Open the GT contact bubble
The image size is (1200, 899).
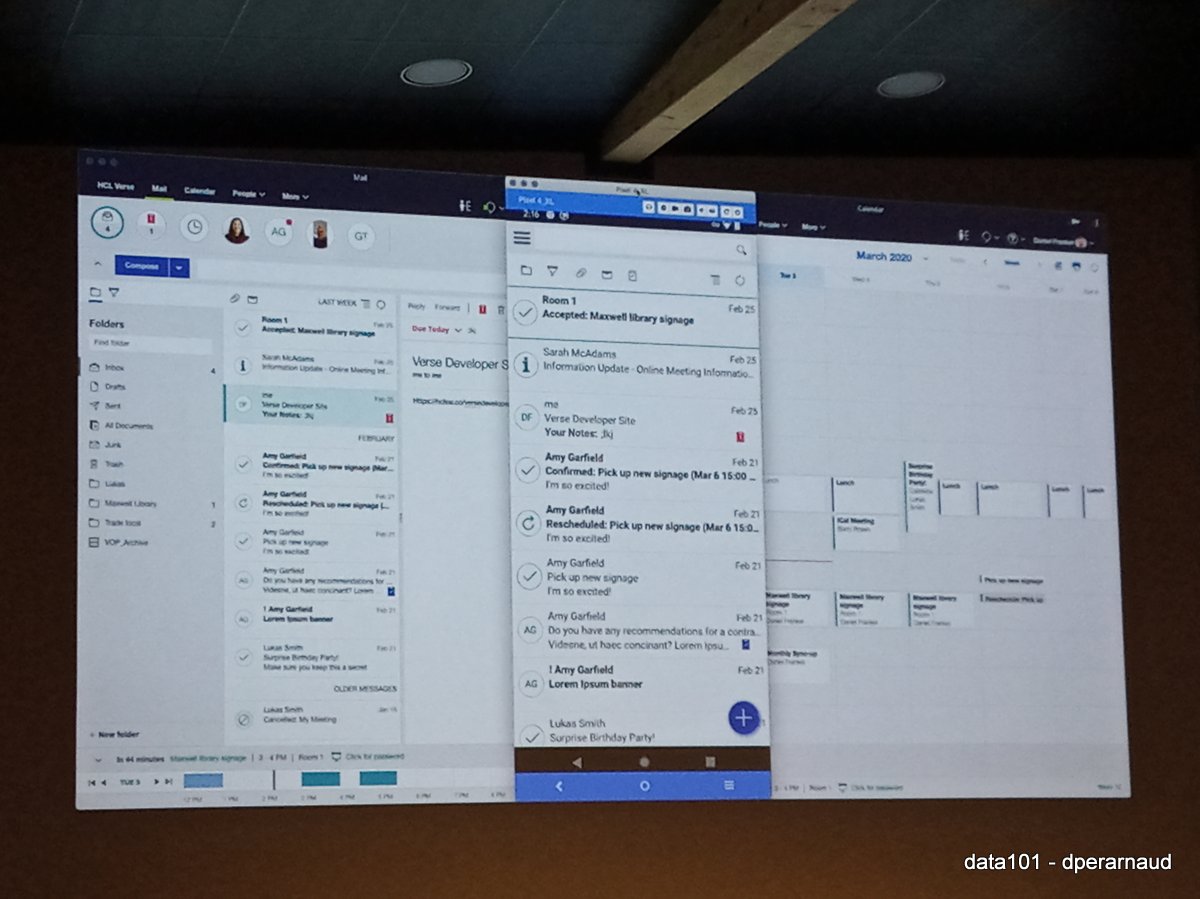[361, 236]
